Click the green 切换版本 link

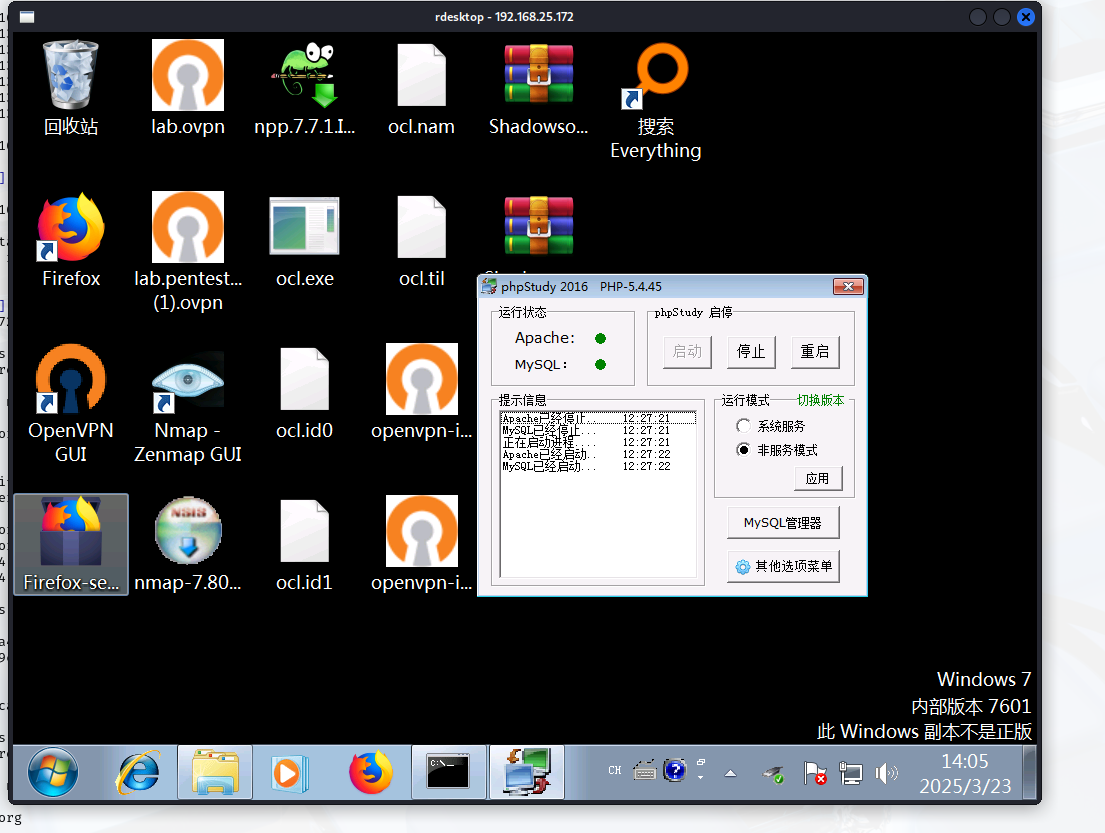pos(820,400)
